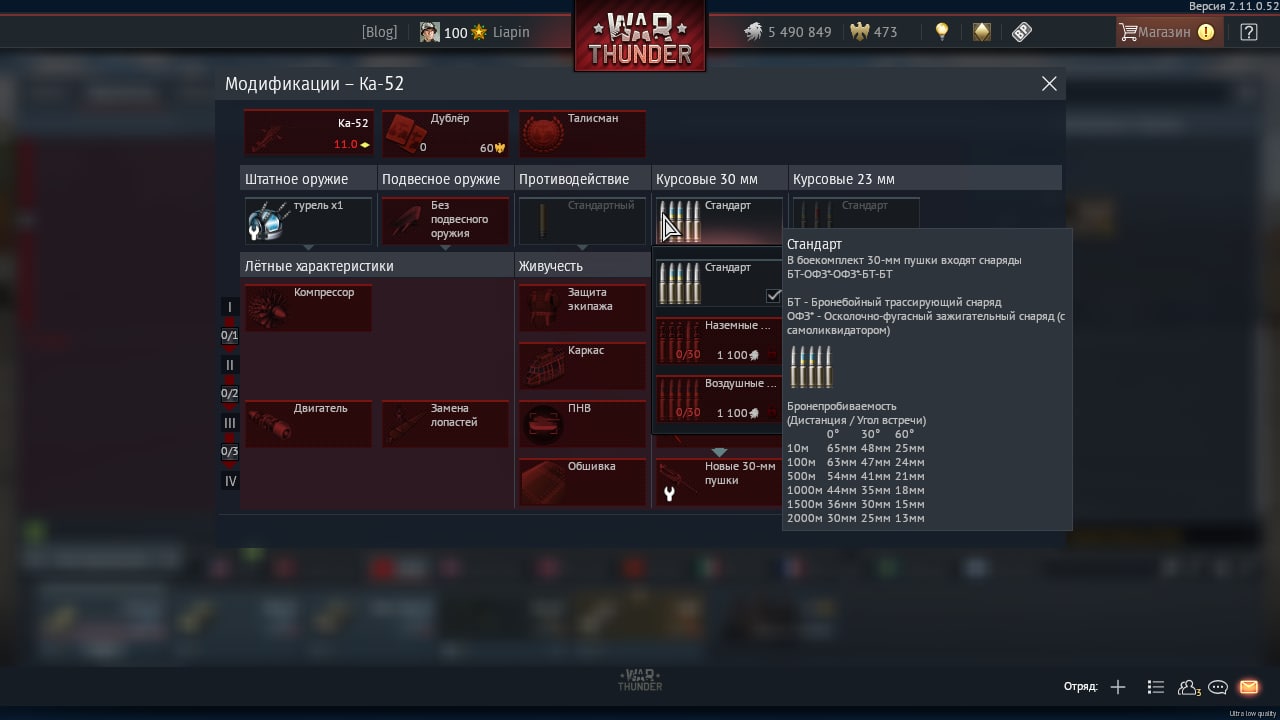
Task: Open the [Blog] link
Action: click(x=379, y=32)
